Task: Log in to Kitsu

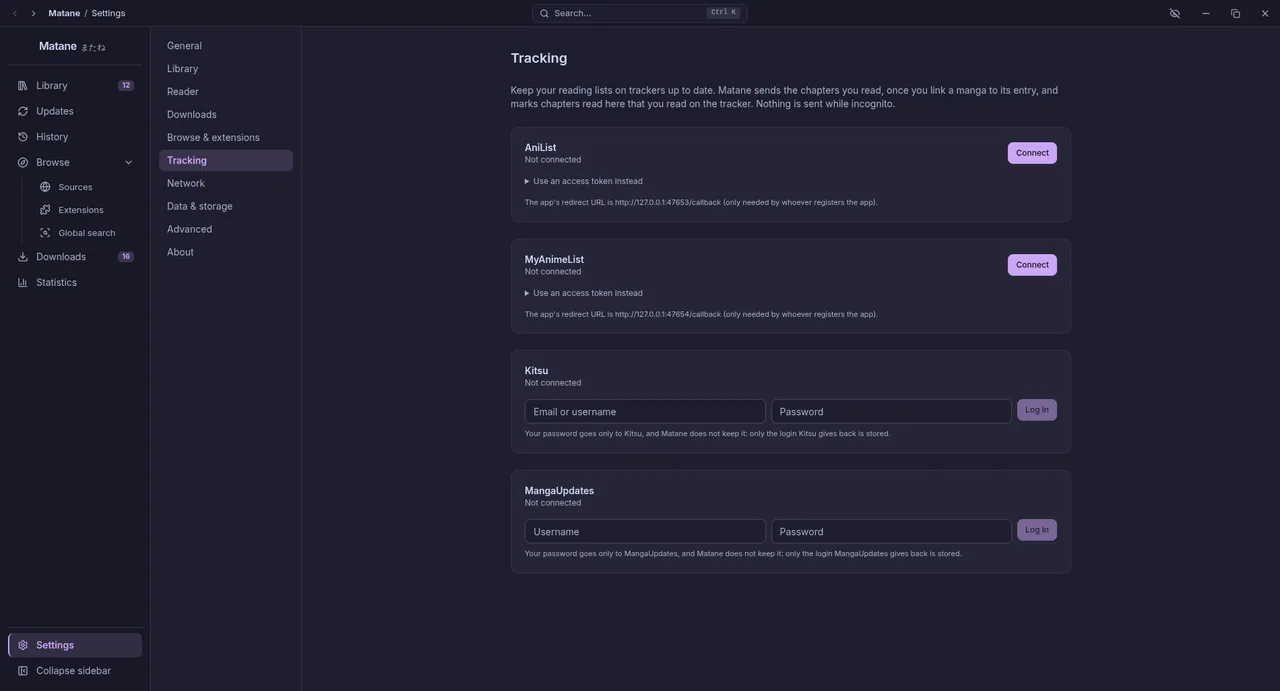Action: (x=1037, y=410)
